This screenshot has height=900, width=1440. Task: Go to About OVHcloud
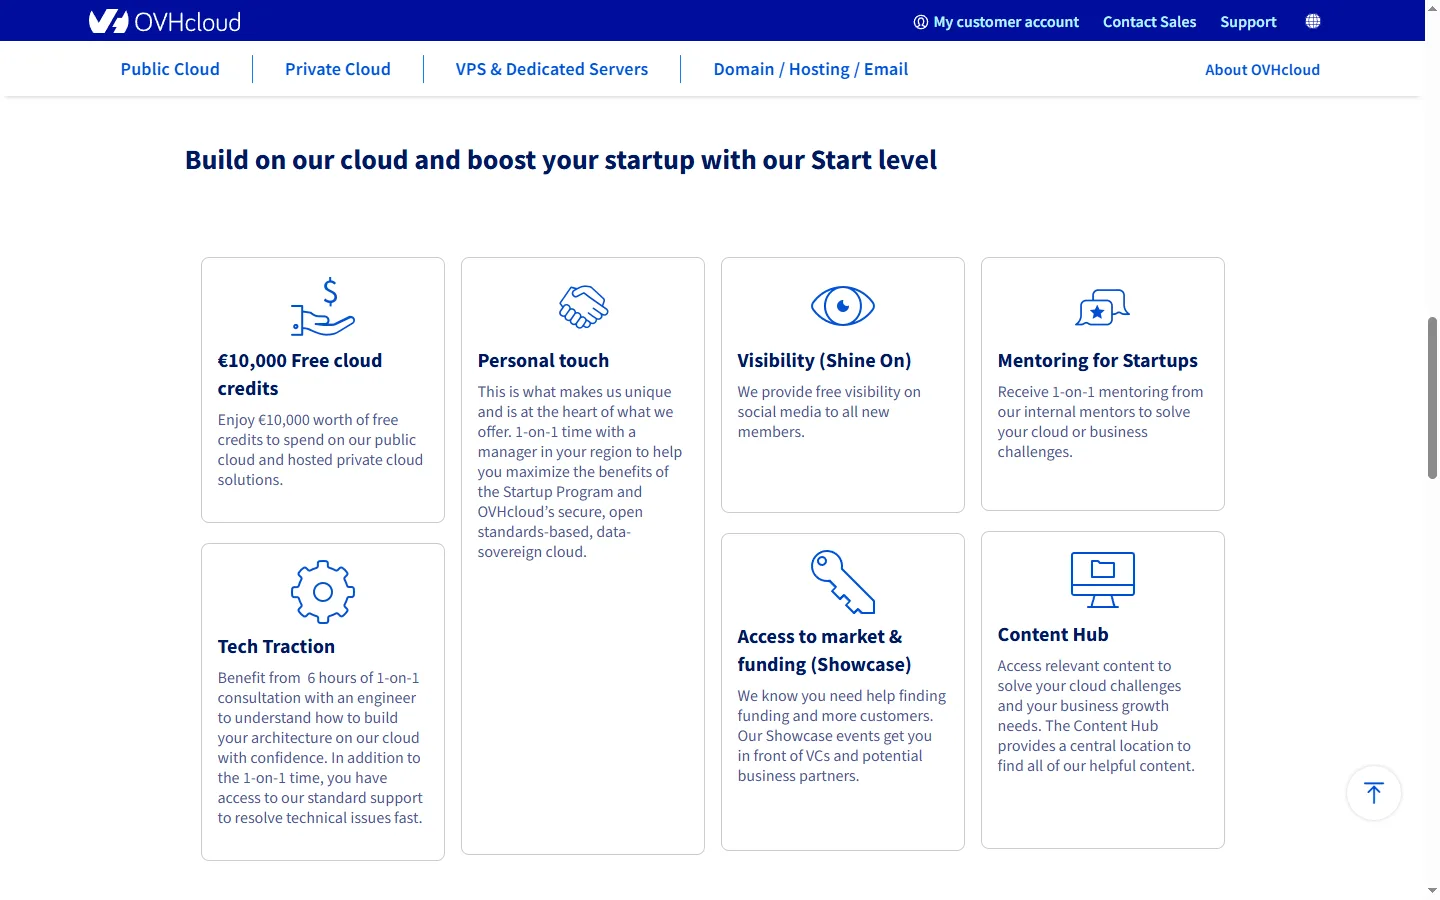pyautogui.click(x=1262, y=70)
